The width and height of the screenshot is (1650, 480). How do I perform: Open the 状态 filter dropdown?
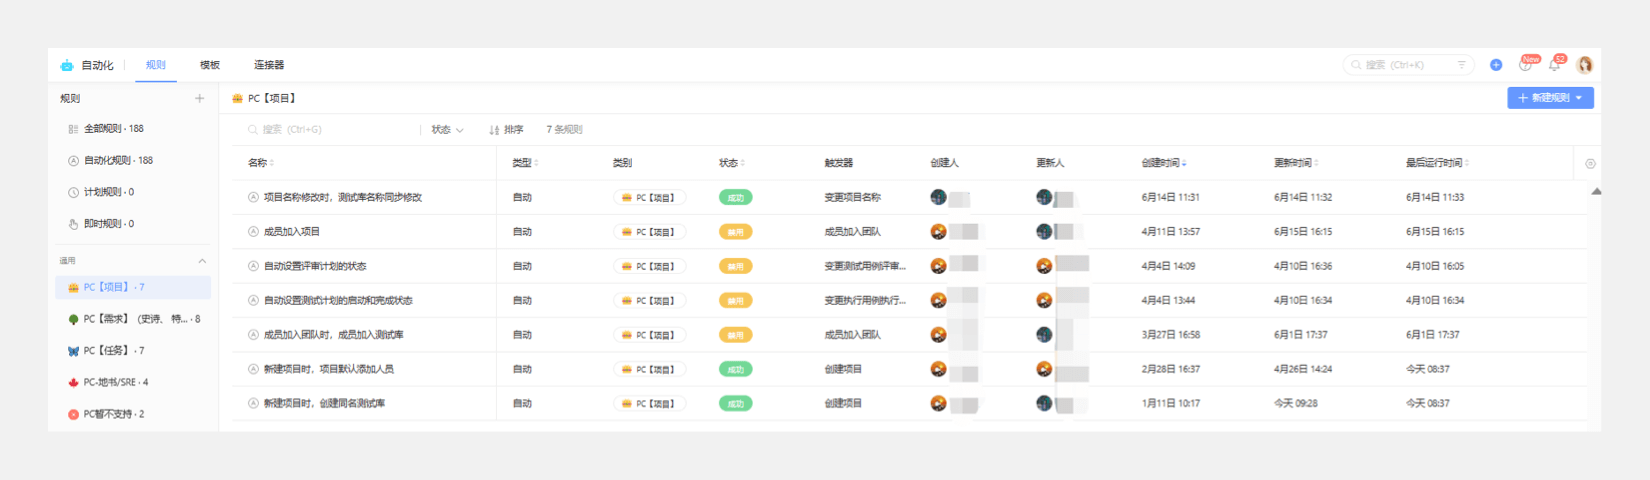click(x=447, y=130)
